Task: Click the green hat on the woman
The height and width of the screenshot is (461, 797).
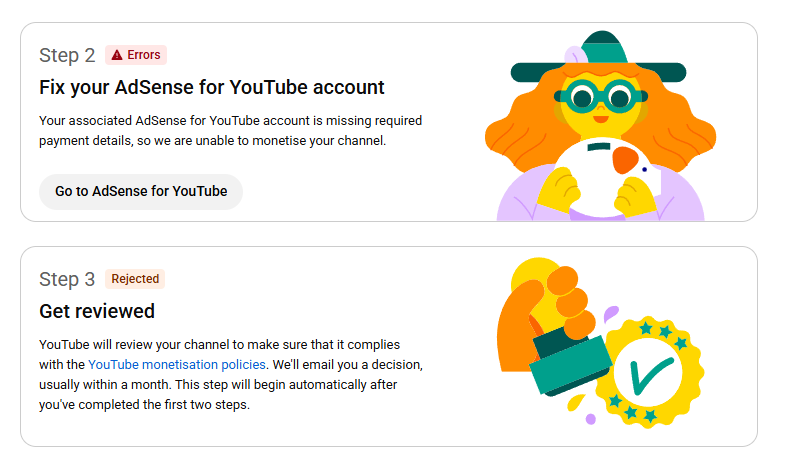Action: tap(598, 62)
